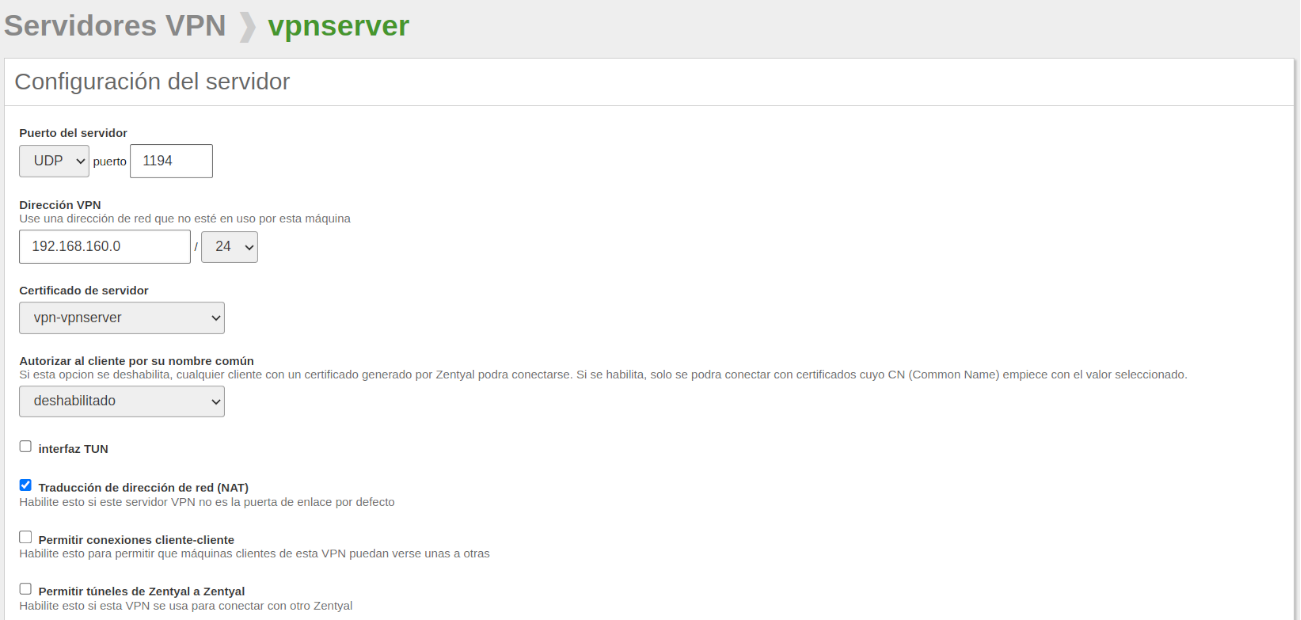Enable the interfaz TUN checkbox
1301x620 pixels.
pos(26,447)
